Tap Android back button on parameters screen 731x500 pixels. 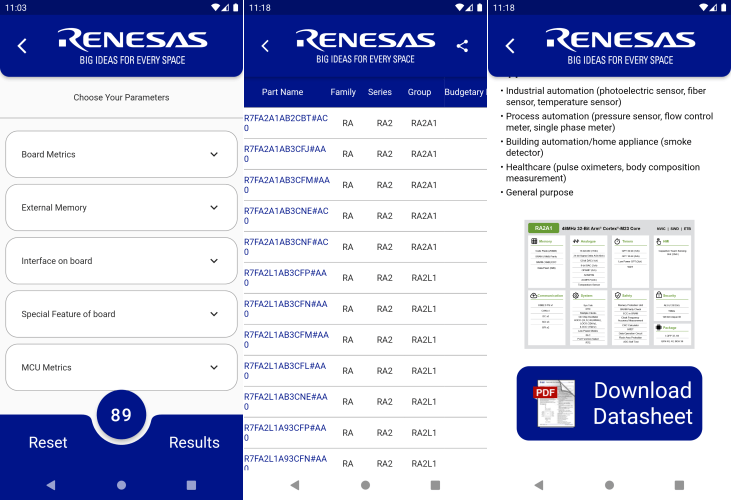point(51,485)
